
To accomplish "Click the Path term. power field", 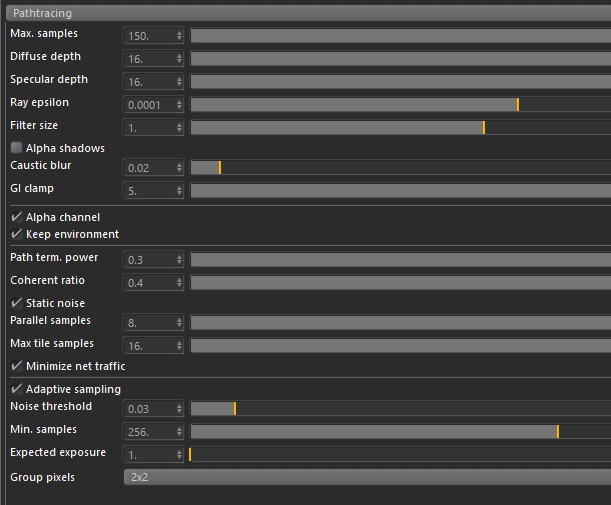I will tap(148, 259).
